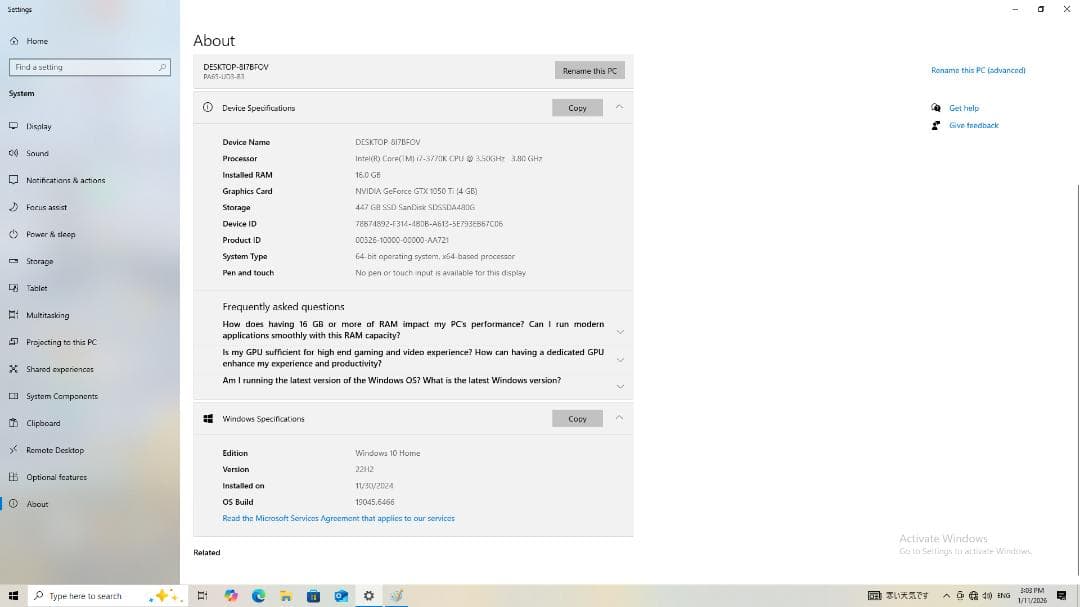
Task: Open the Microsoft Services Agreement link
Action: pyautogui.click(x=338, y=519)
